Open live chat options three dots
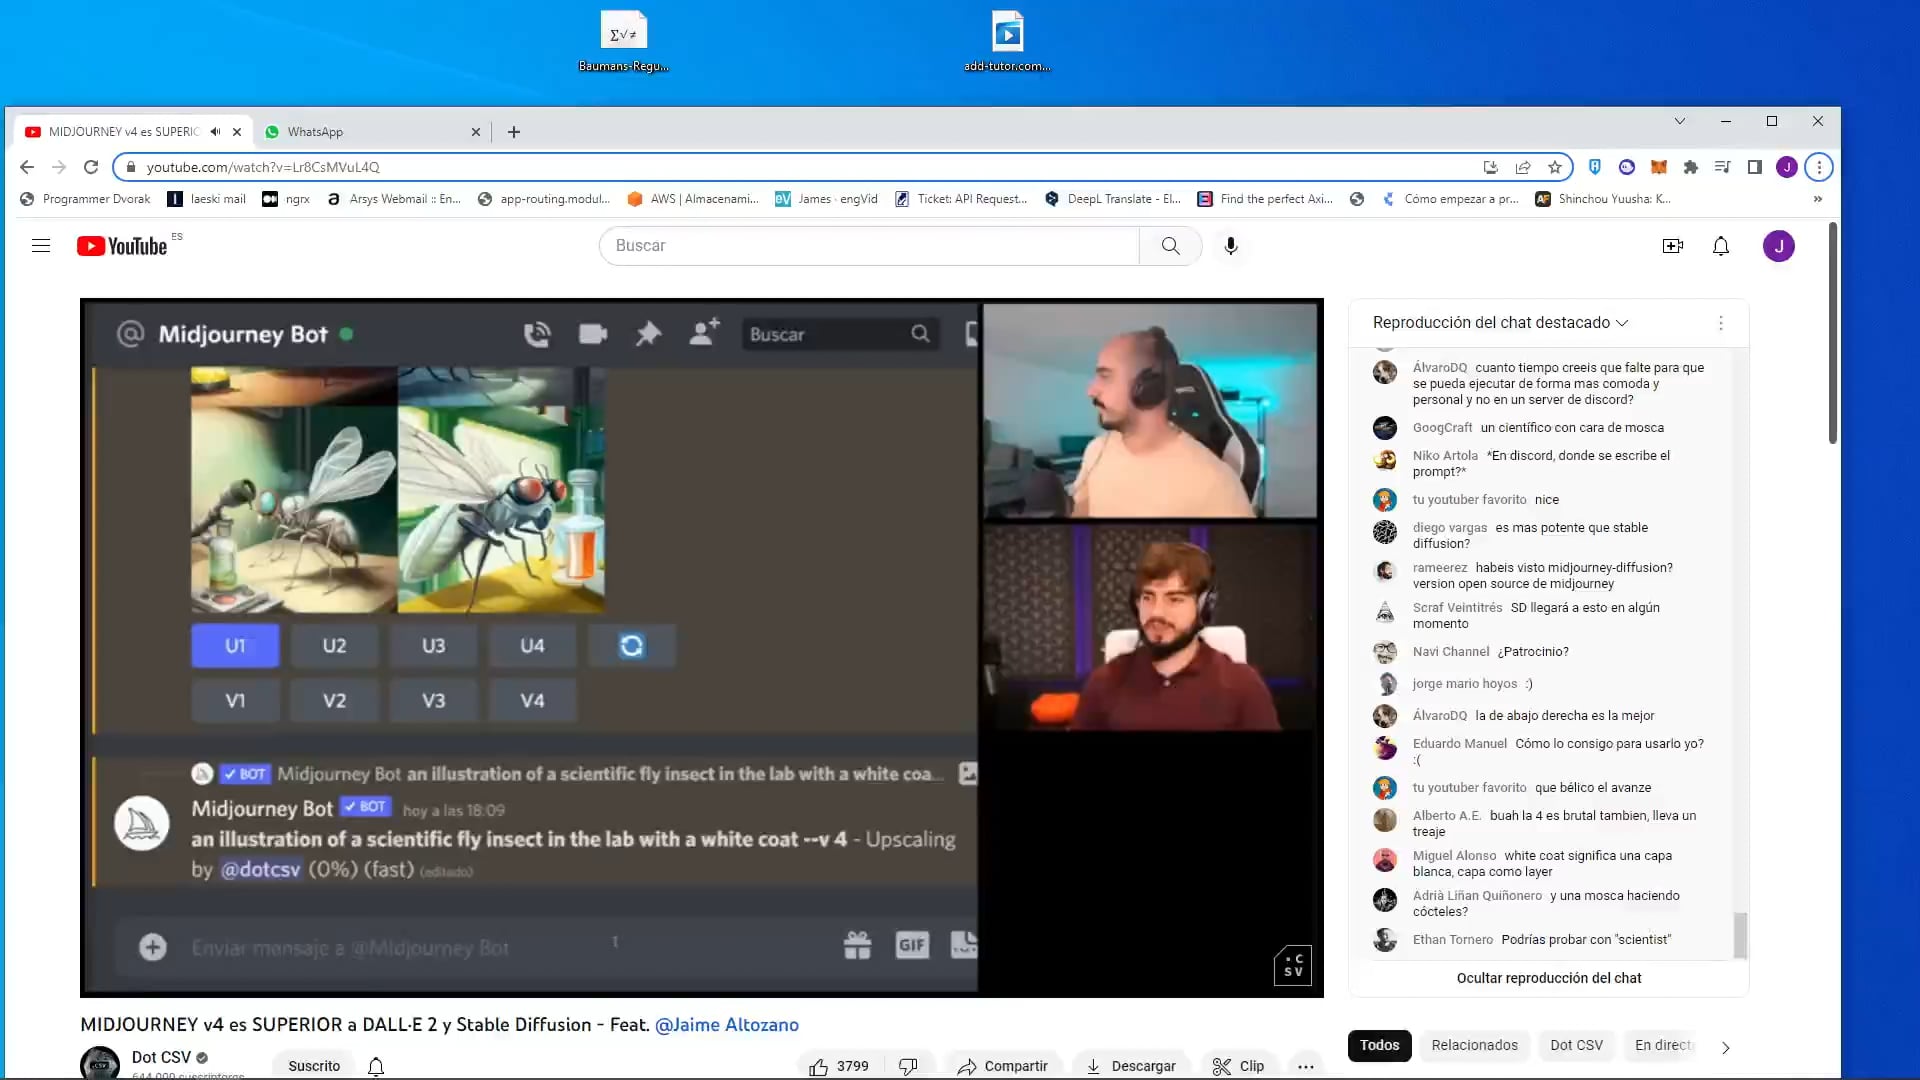 point(1721,323)
